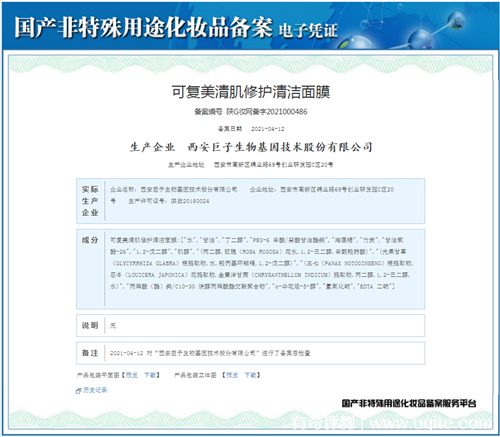Click the 备案日期 2021-04-12 line
This screenshot has height=437, width=500.
coord(251,129)
